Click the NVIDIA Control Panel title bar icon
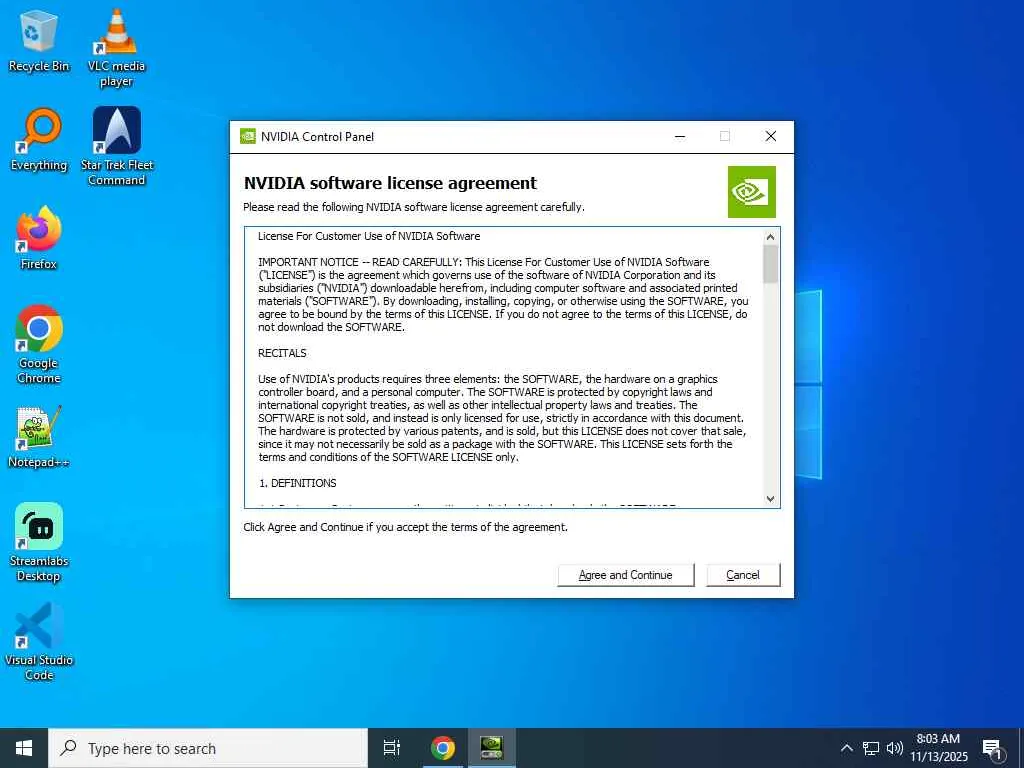1024x768 pixels. pos(248,136)
